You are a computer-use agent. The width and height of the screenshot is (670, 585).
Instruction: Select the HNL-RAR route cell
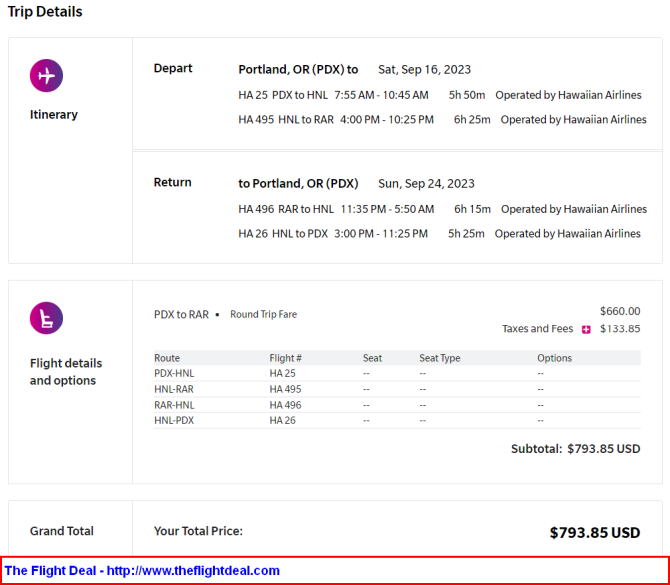point(173,389)
